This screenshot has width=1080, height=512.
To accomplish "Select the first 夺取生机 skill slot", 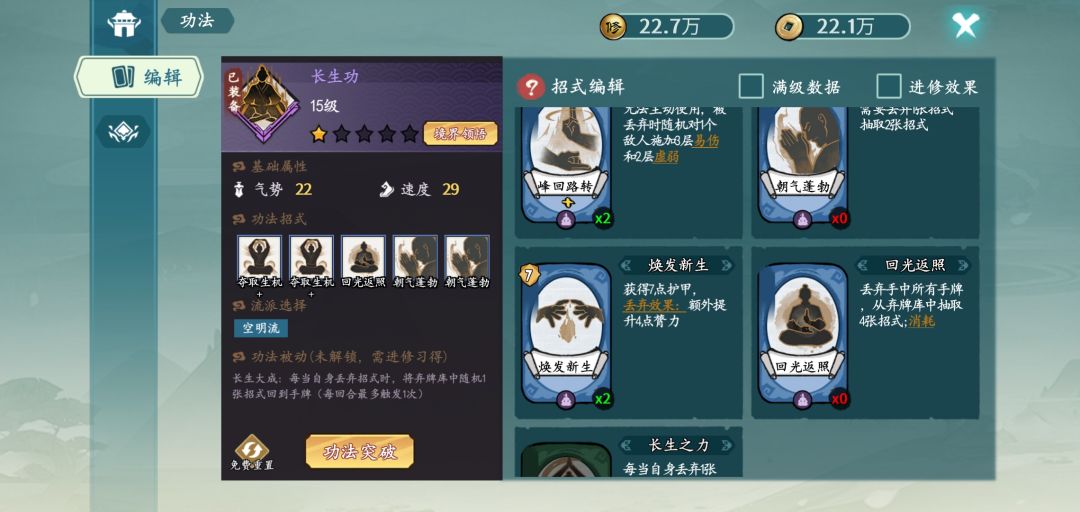I will click(x=260, y=256).
